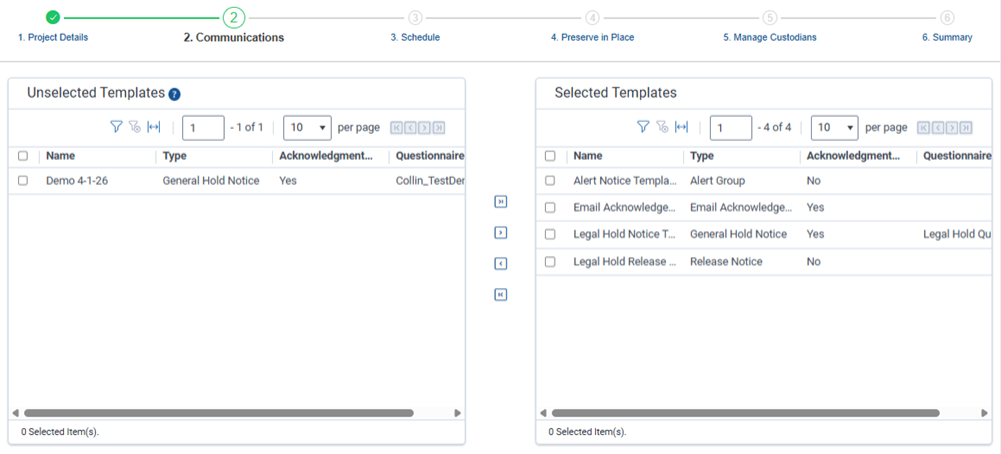The height and width of the screenshot is (454, 1001).
Task: Go to last page in Selected Templates
Action: 966,128
